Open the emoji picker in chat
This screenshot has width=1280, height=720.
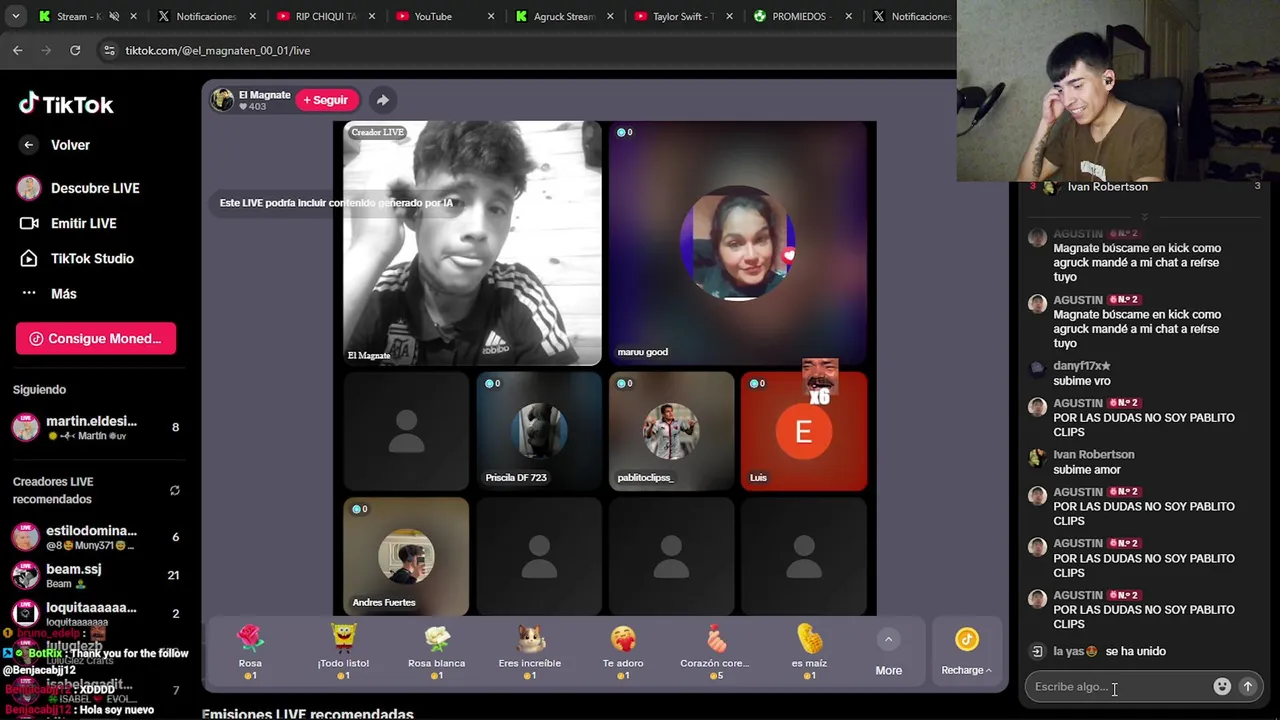click(x=1222, y=686)
